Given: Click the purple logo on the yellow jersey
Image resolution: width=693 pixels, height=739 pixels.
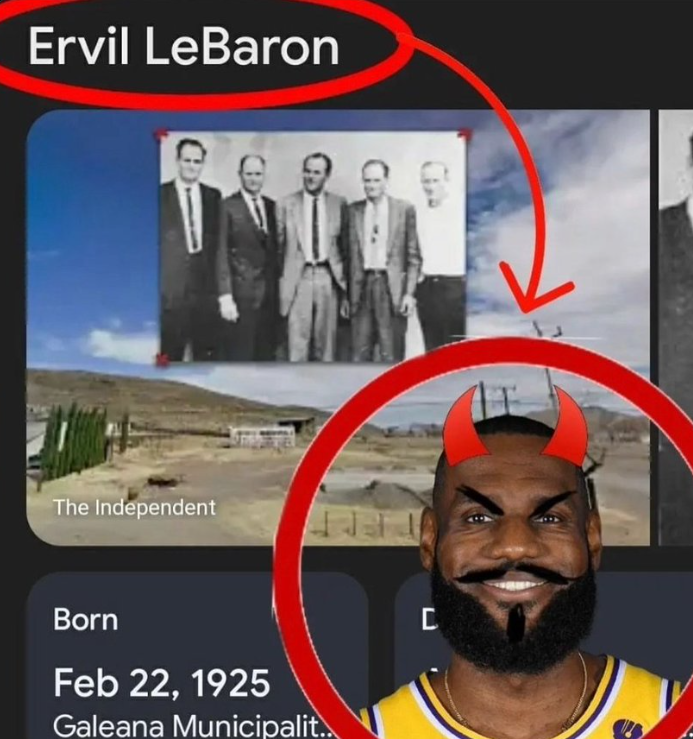Looking at the screenshot, I should 628,727.
